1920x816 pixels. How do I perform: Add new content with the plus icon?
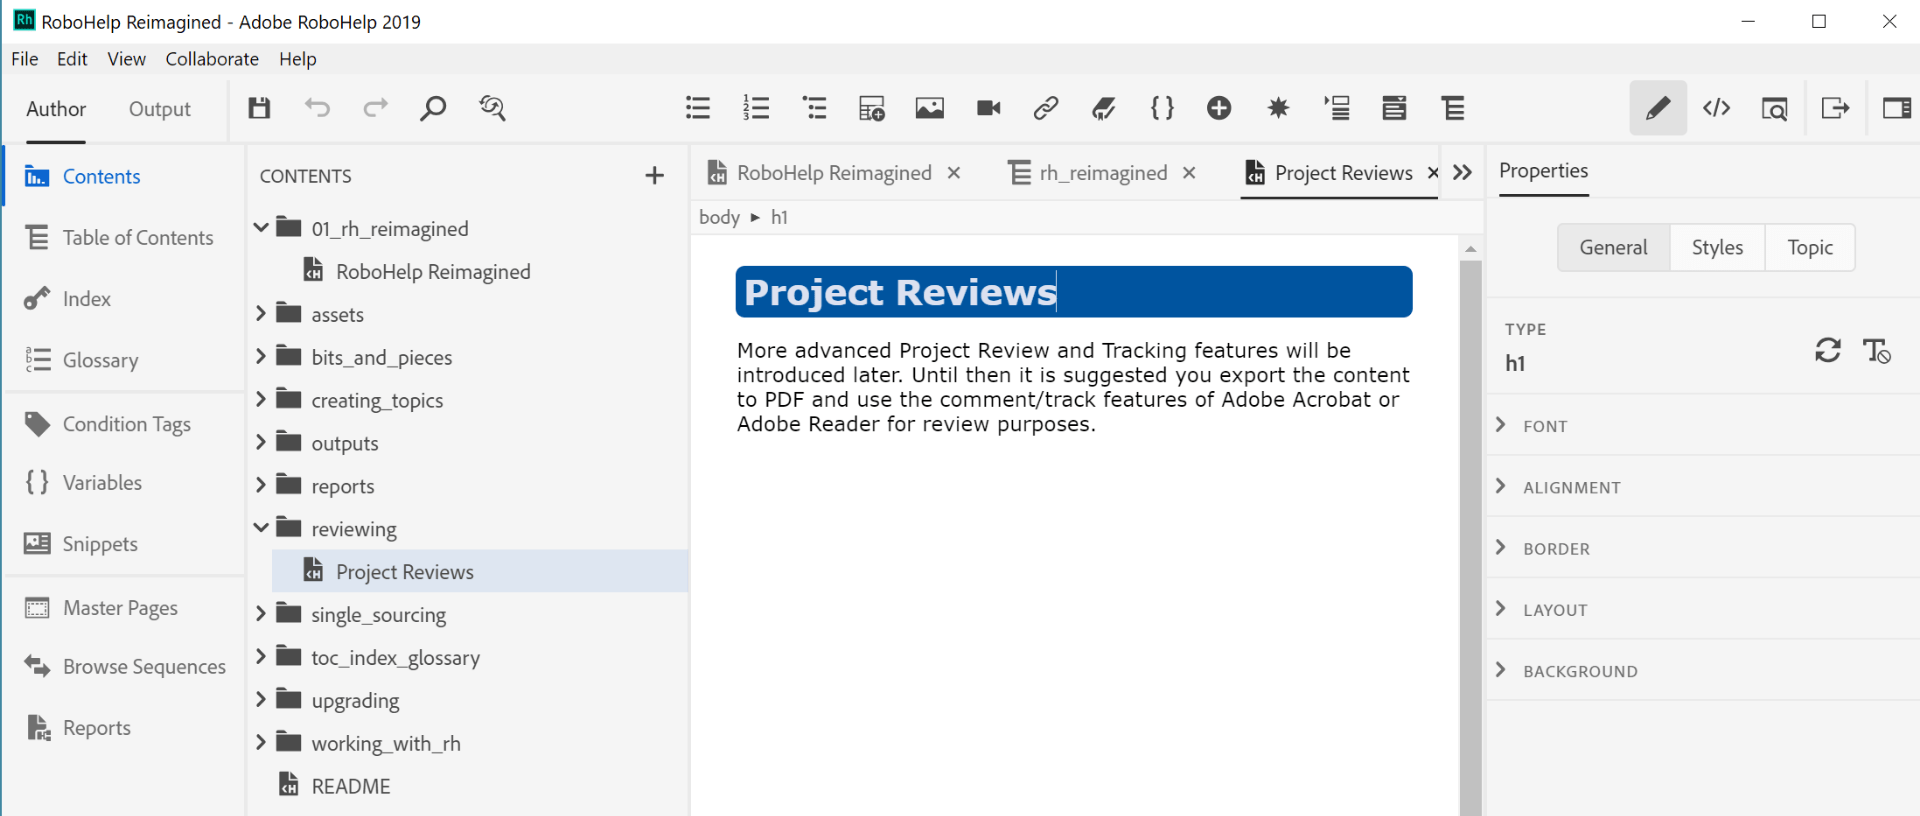[x=655, y=176]
